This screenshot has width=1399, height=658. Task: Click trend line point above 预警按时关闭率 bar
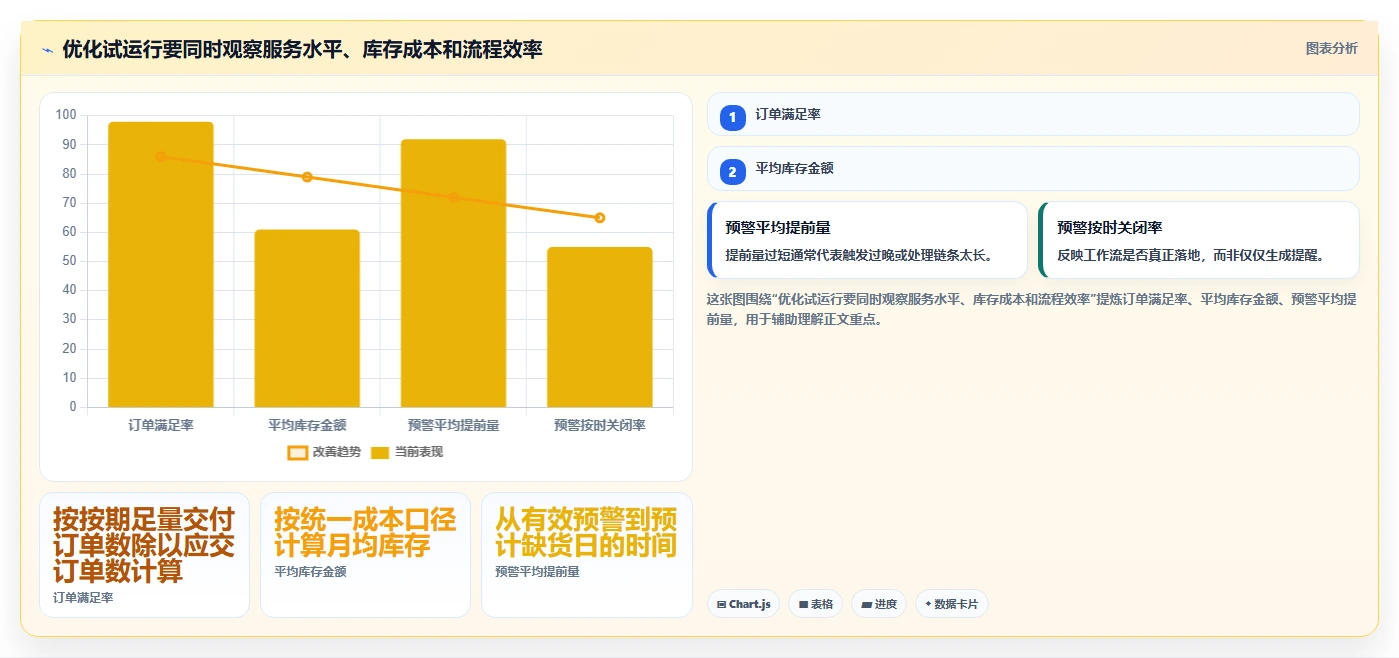pos(600,218)
